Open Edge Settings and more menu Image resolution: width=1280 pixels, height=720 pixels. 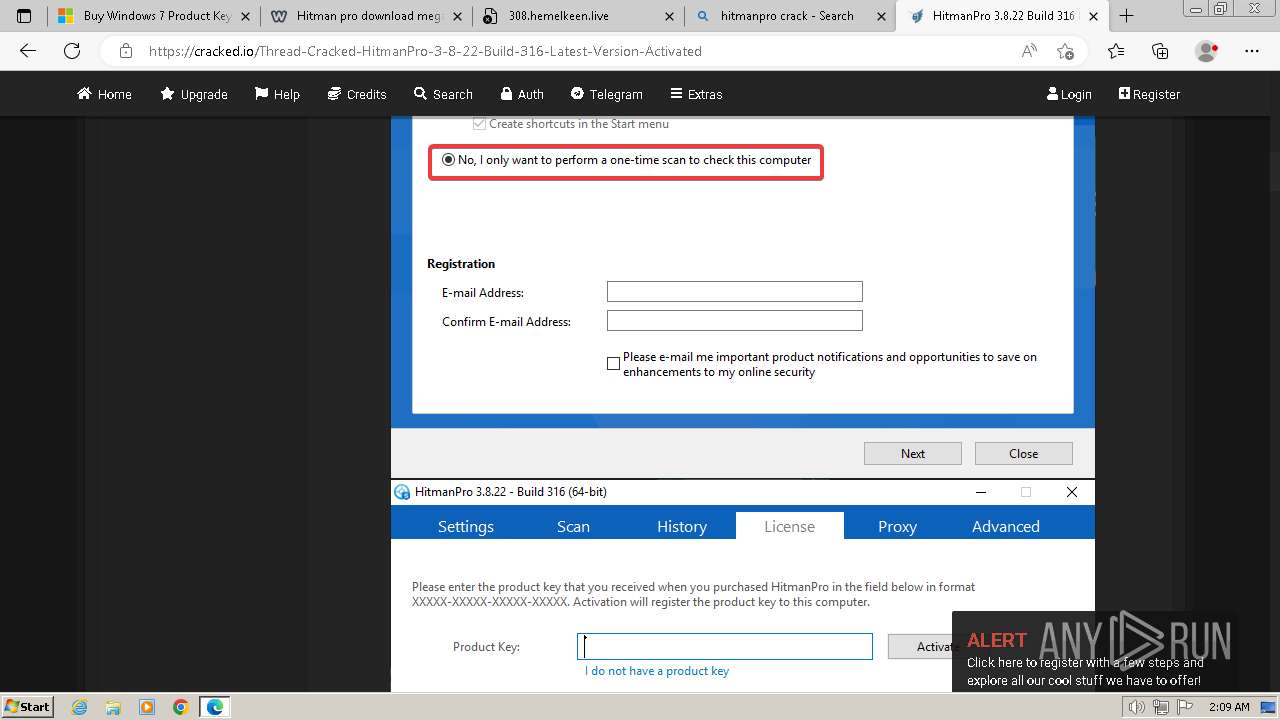[x=1252, y=51]
